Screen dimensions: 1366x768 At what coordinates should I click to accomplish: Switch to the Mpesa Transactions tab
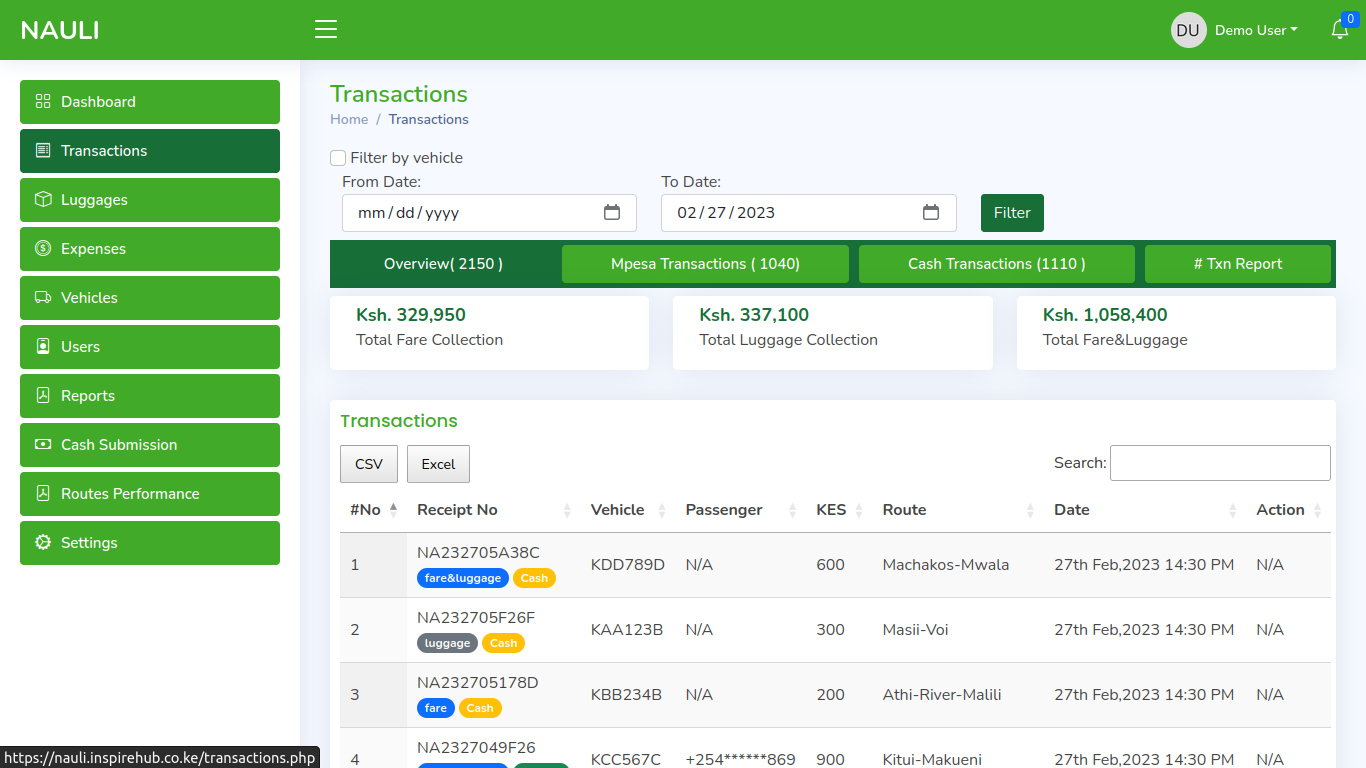coord(705,264)
